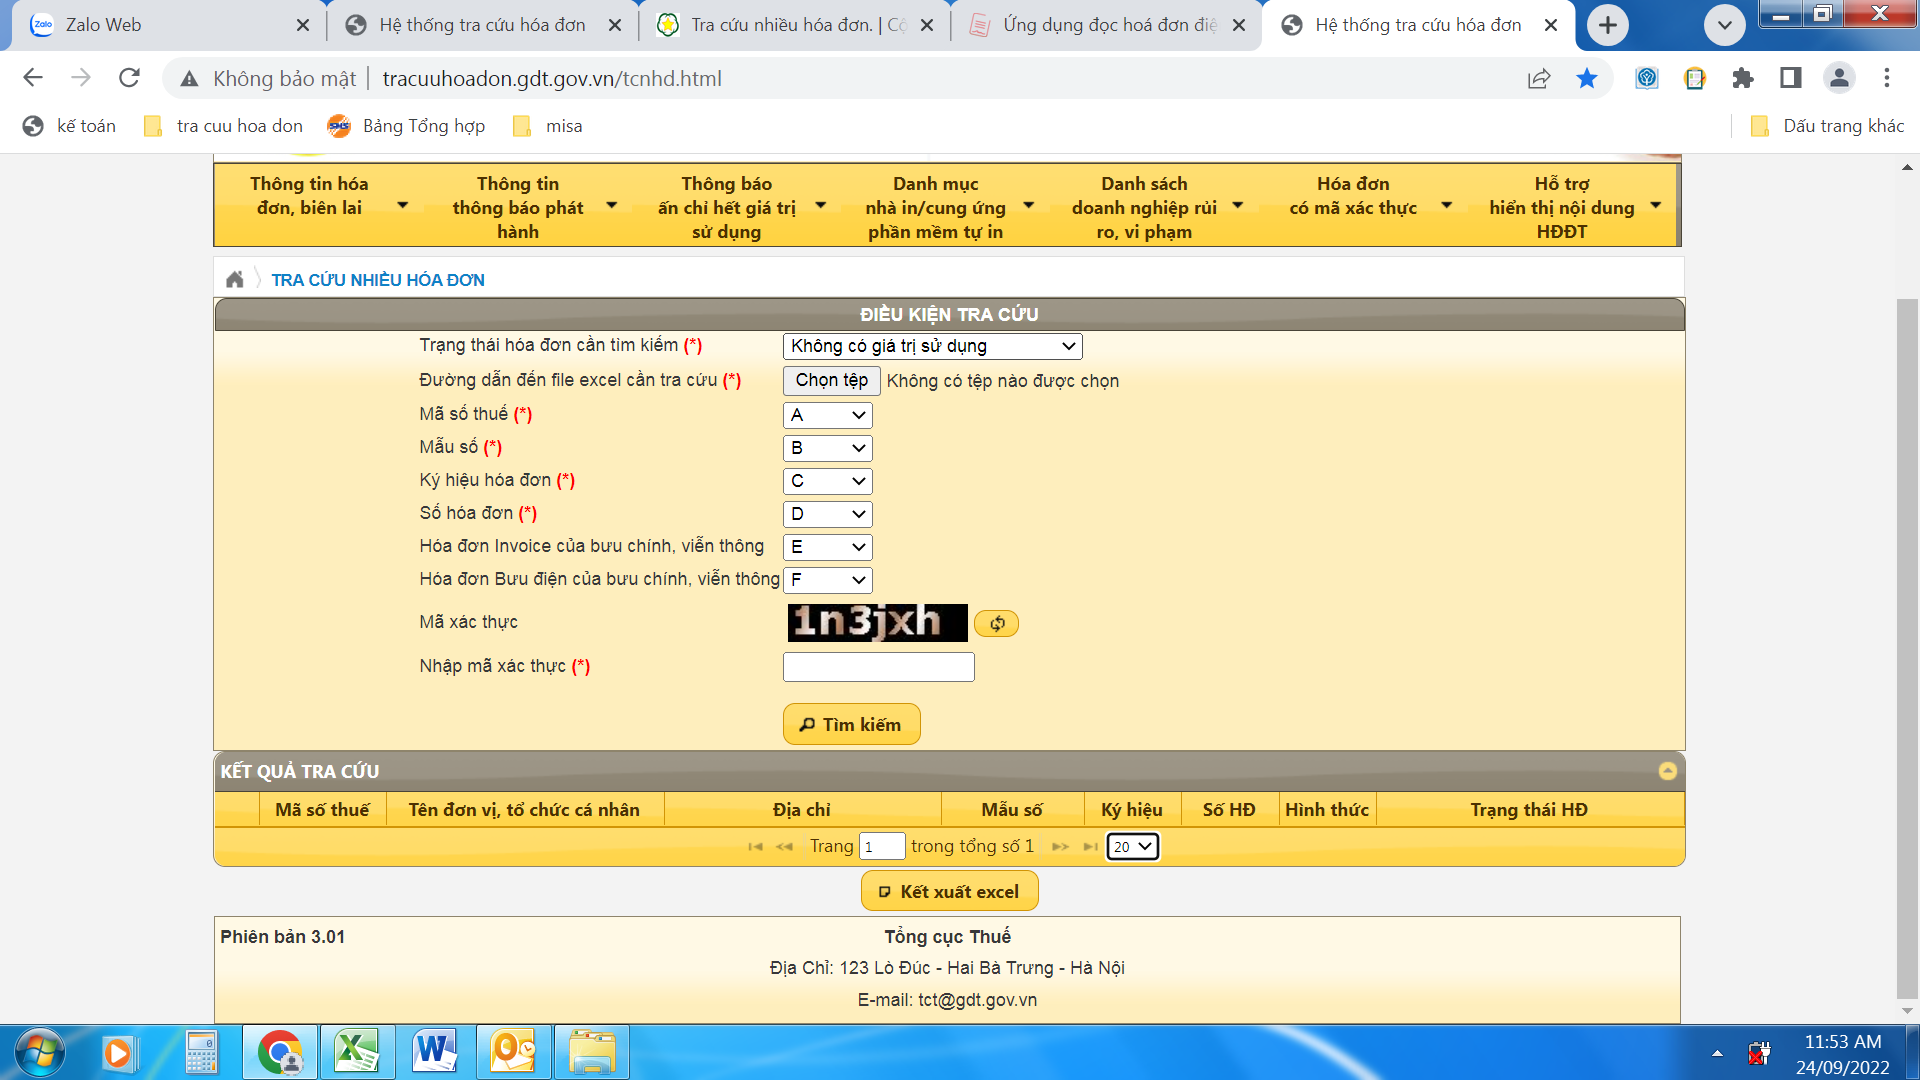Click the Tìm kiếm search button

(x=851, y=725)
